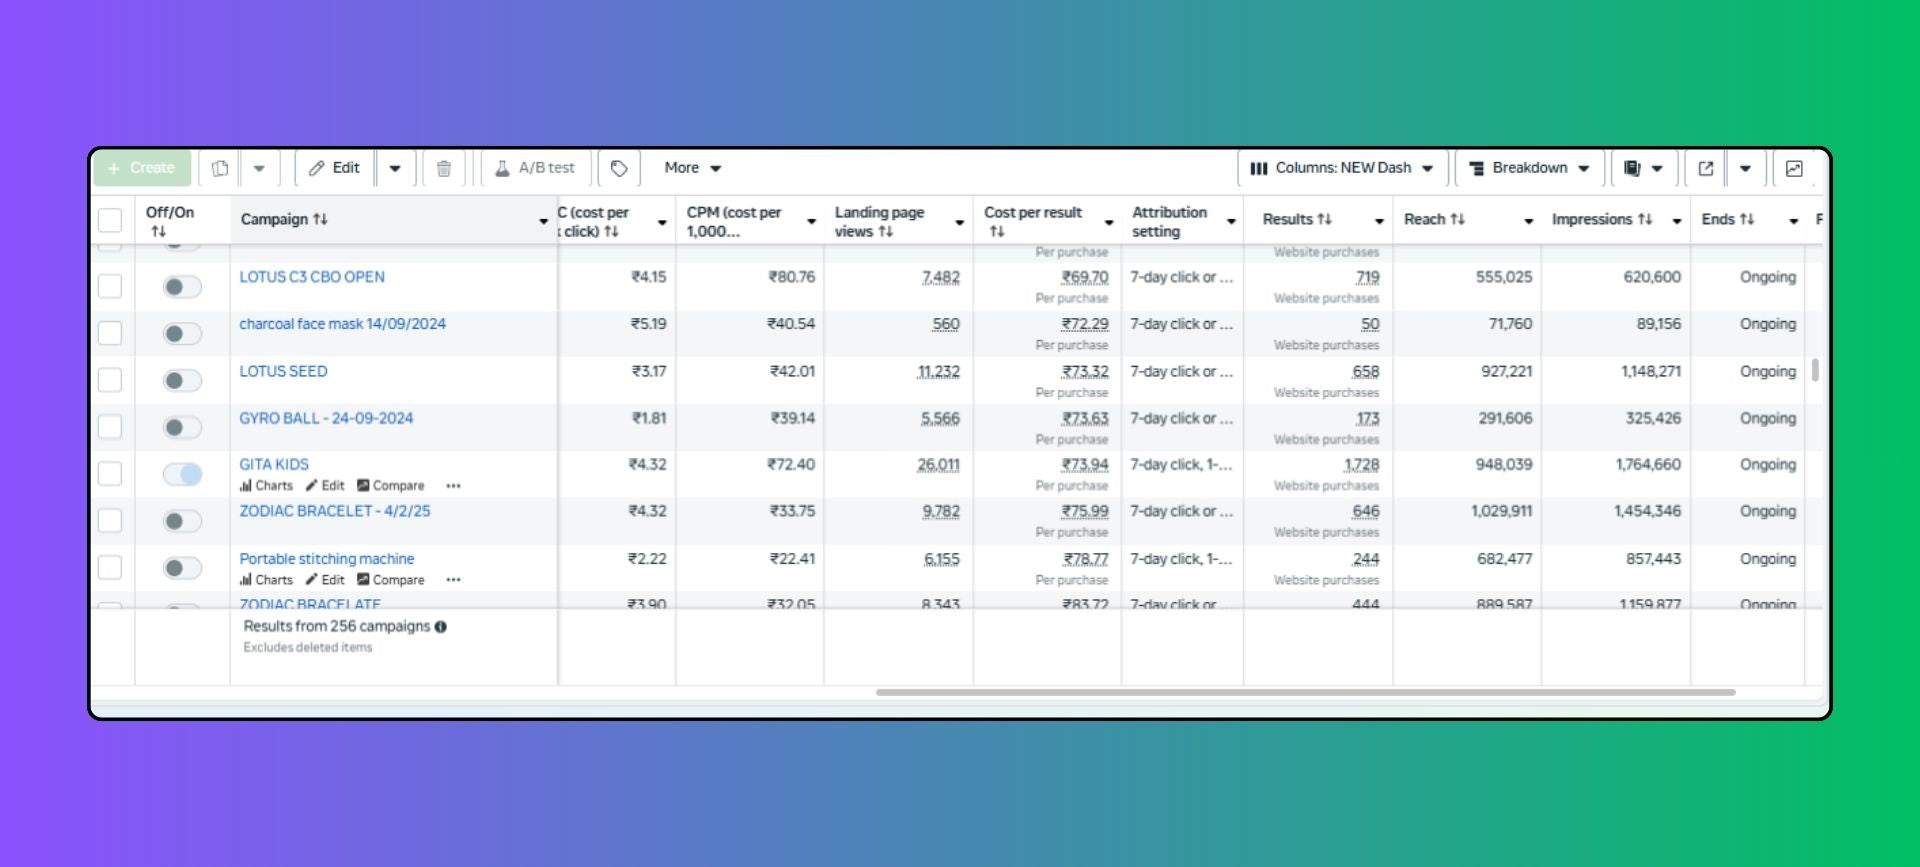Screen dimensions: 1920x867
Task: Select the GYRO BALL campaign checkbox
Action: (x=110, y=427)
